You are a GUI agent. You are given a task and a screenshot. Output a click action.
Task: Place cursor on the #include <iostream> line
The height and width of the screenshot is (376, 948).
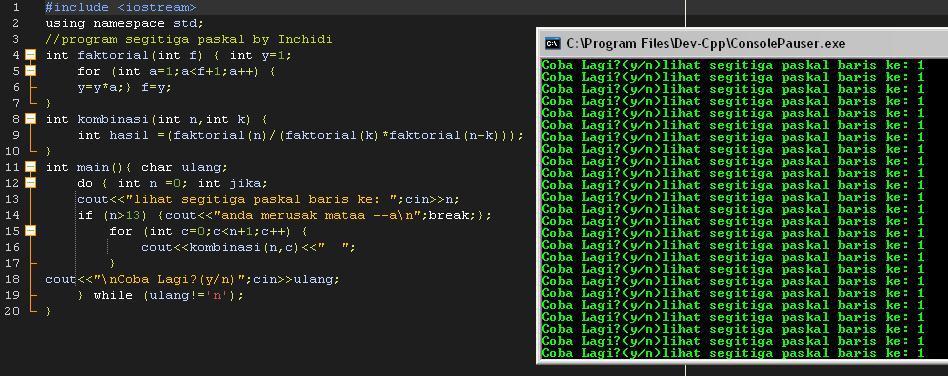[120, 7]
